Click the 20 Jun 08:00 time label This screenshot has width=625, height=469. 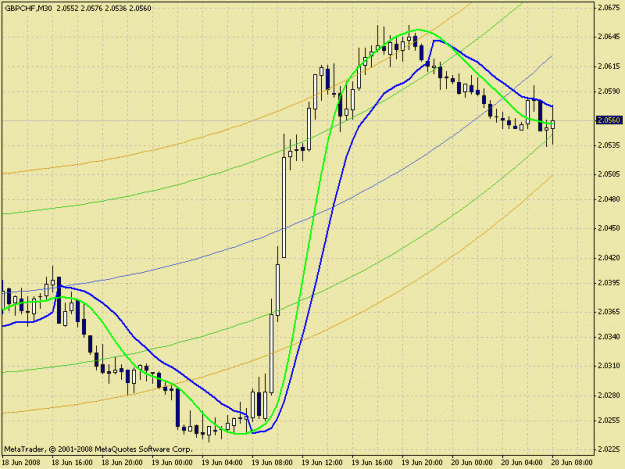pos(572,463)
